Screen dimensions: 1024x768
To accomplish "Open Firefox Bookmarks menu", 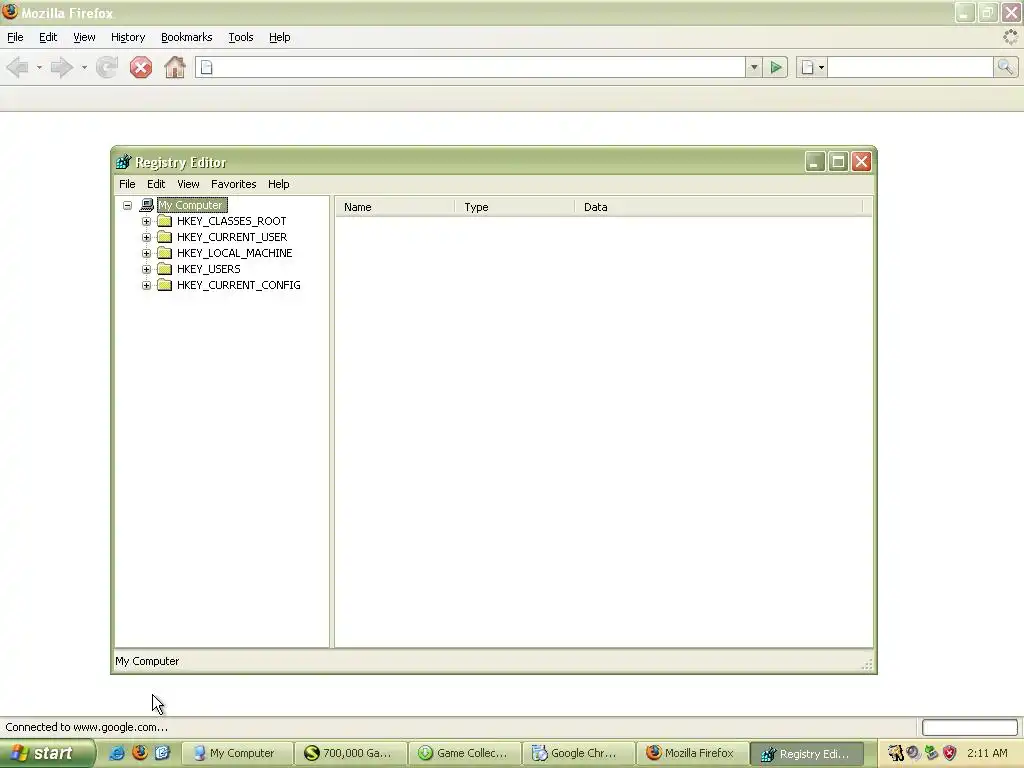I will pyautogui.click(x=187, y=37).
